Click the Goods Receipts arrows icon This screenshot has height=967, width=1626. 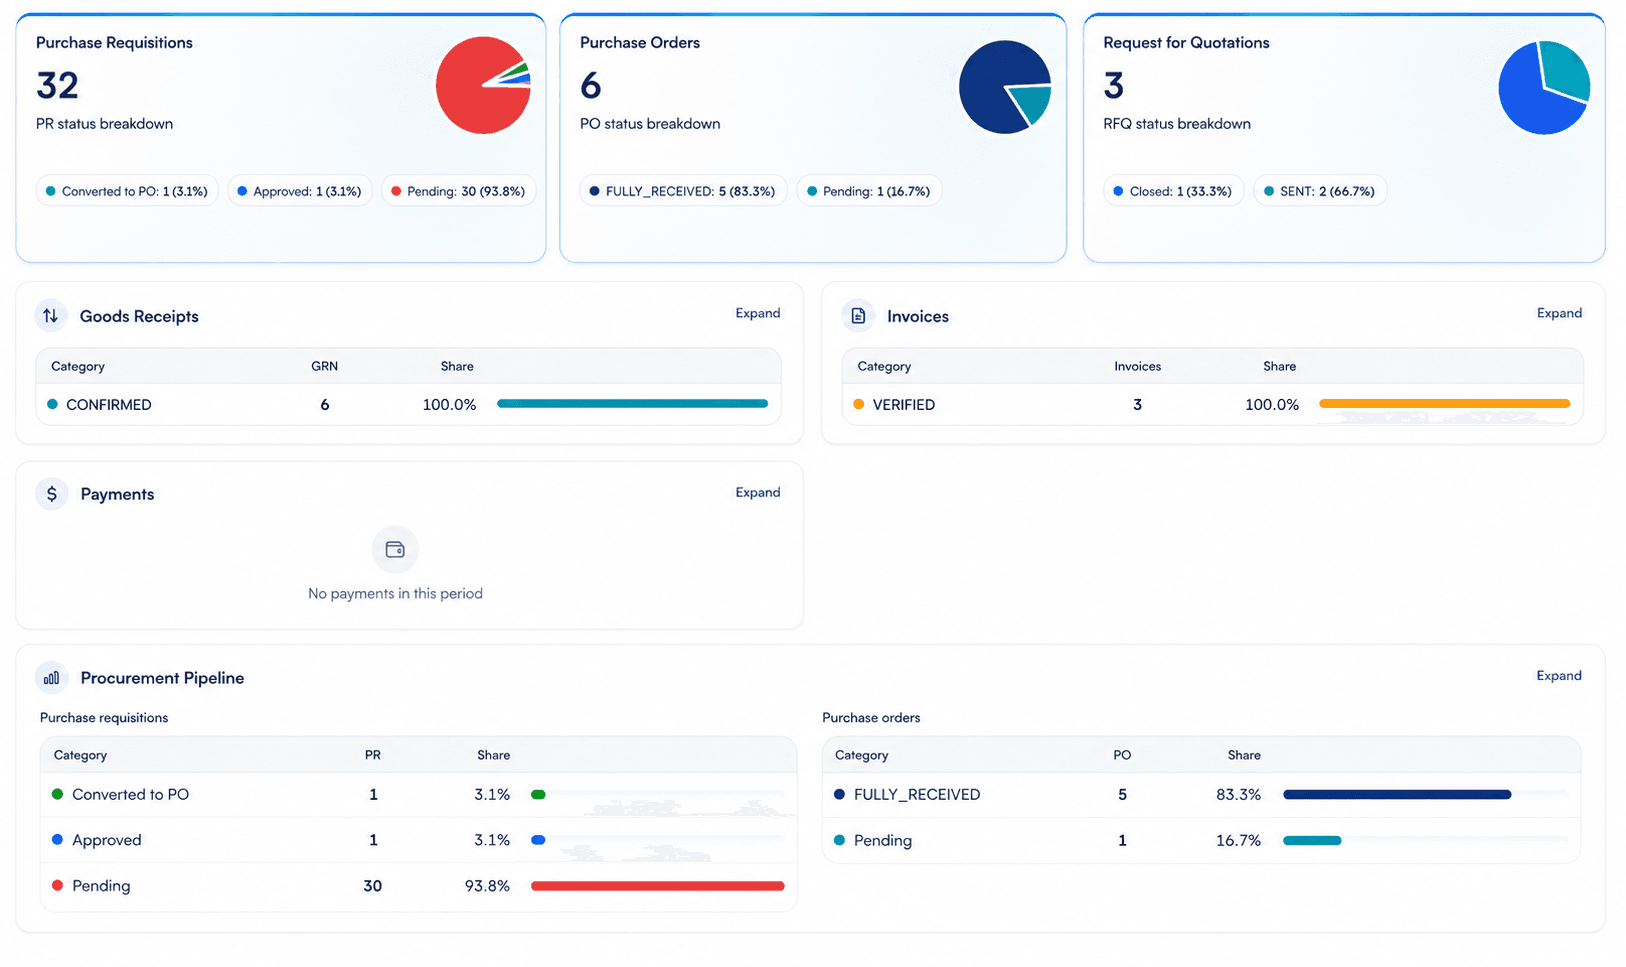pyautogui.click(x=51, y=316)
